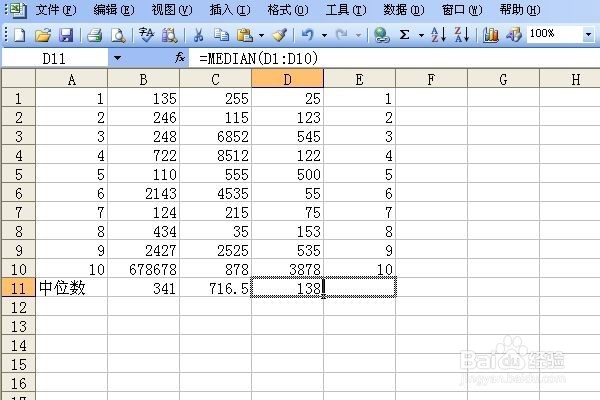The height and width of the screenshot is (400, 600).
Task: Select column A header
Action: click(72, 79)
